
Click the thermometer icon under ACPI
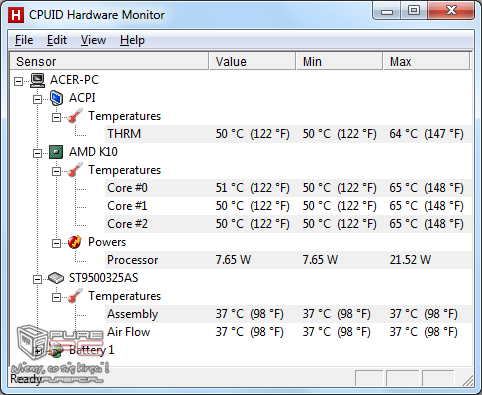click(75, 116)
